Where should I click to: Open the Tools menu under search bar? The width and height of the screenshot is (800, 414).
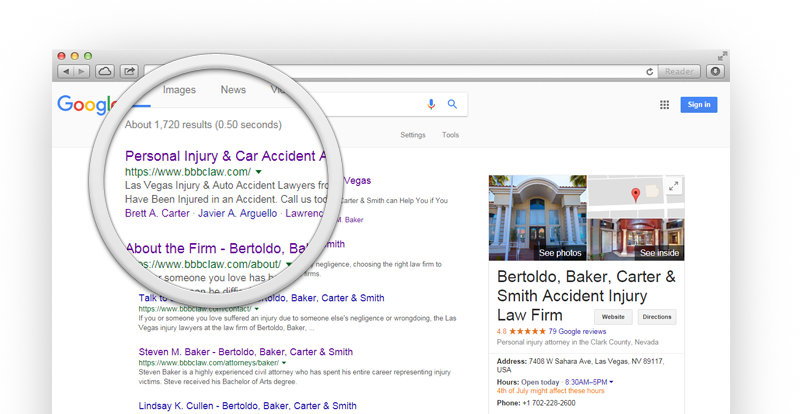[x=451, y=135]
